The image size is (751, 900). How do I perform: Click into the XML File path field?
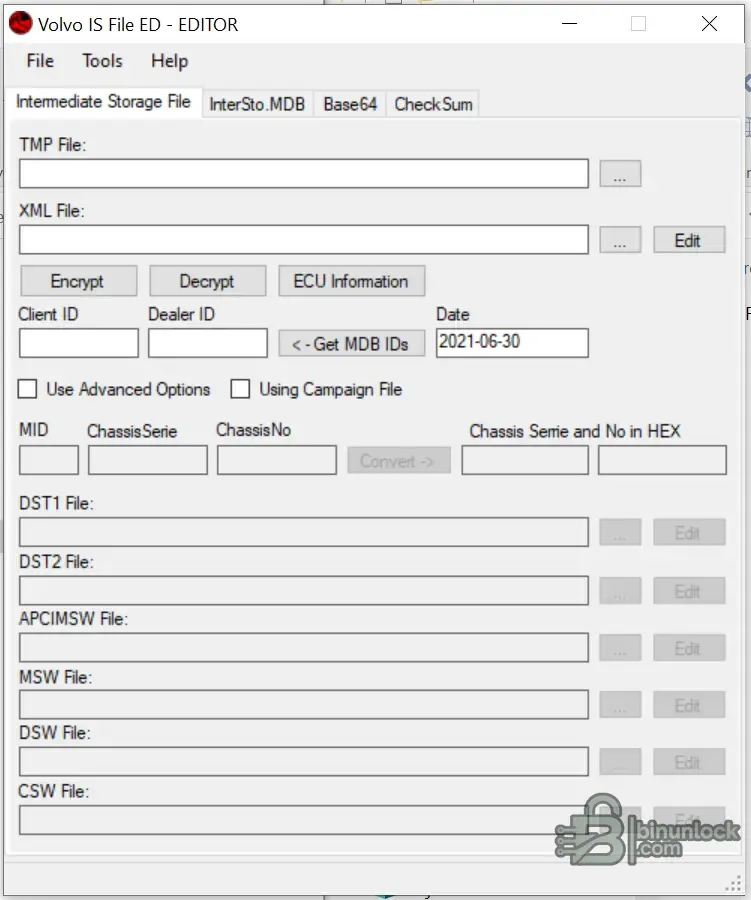tap(304, 239)
